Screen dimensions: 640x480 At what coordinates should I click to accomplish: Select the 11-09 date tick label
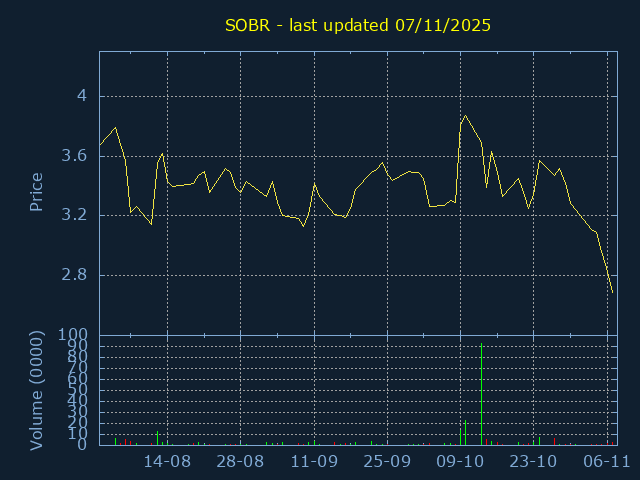[313, 462]
